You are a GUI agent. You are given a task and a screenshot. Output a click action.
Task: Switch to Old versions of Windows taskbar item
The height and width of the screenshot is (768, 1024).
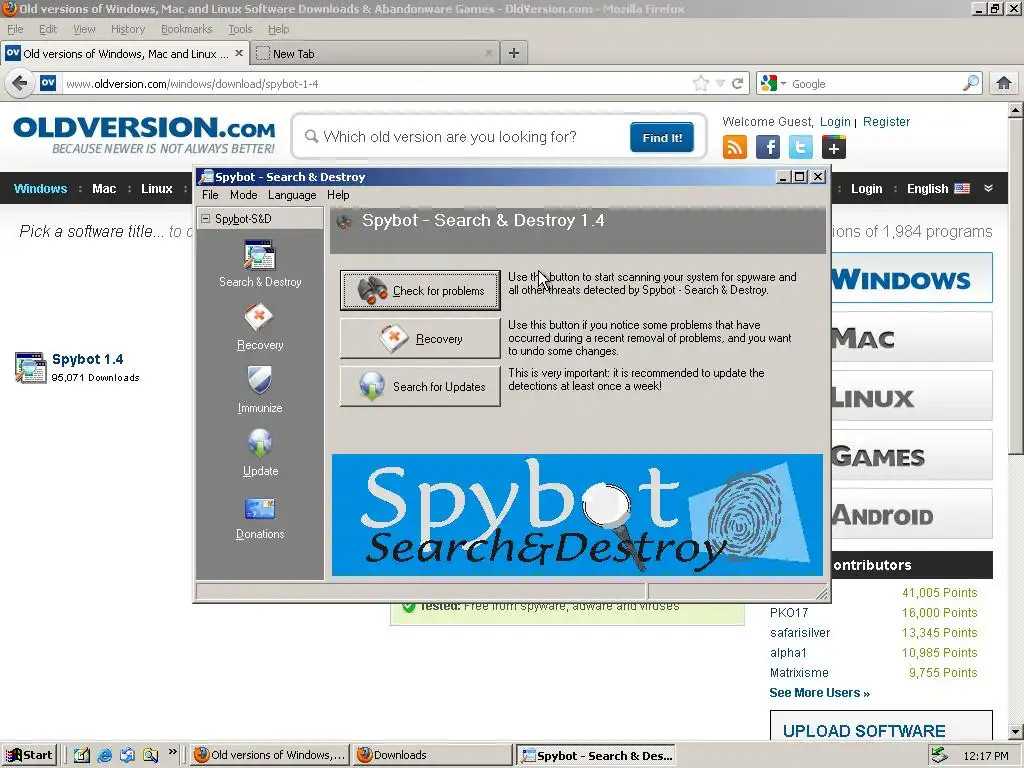pos(270,755)
